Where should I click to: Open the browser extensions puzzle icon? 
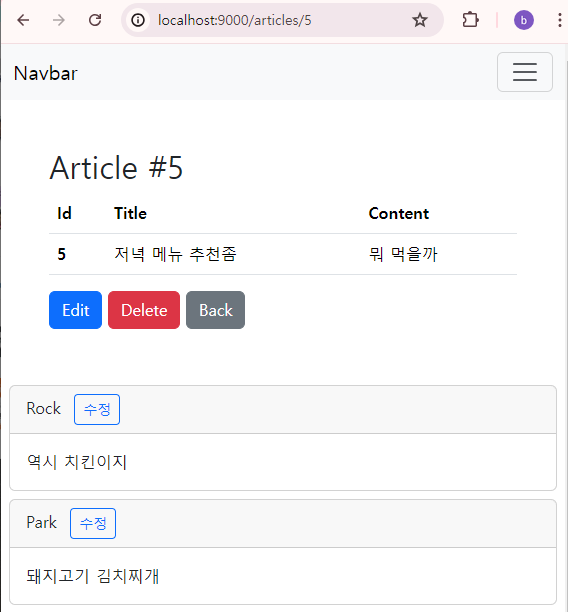click(x=470, y=20)
